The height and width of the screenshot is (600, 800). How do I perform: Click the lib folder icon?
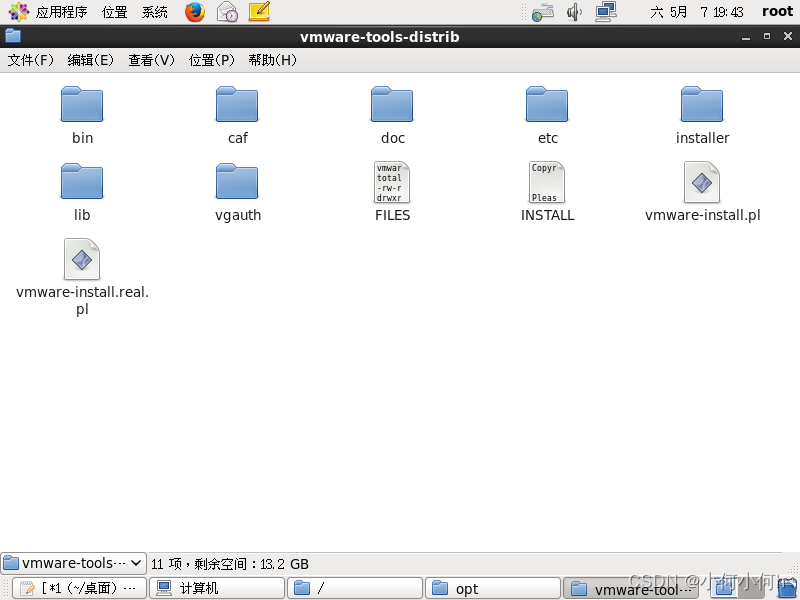82,181
